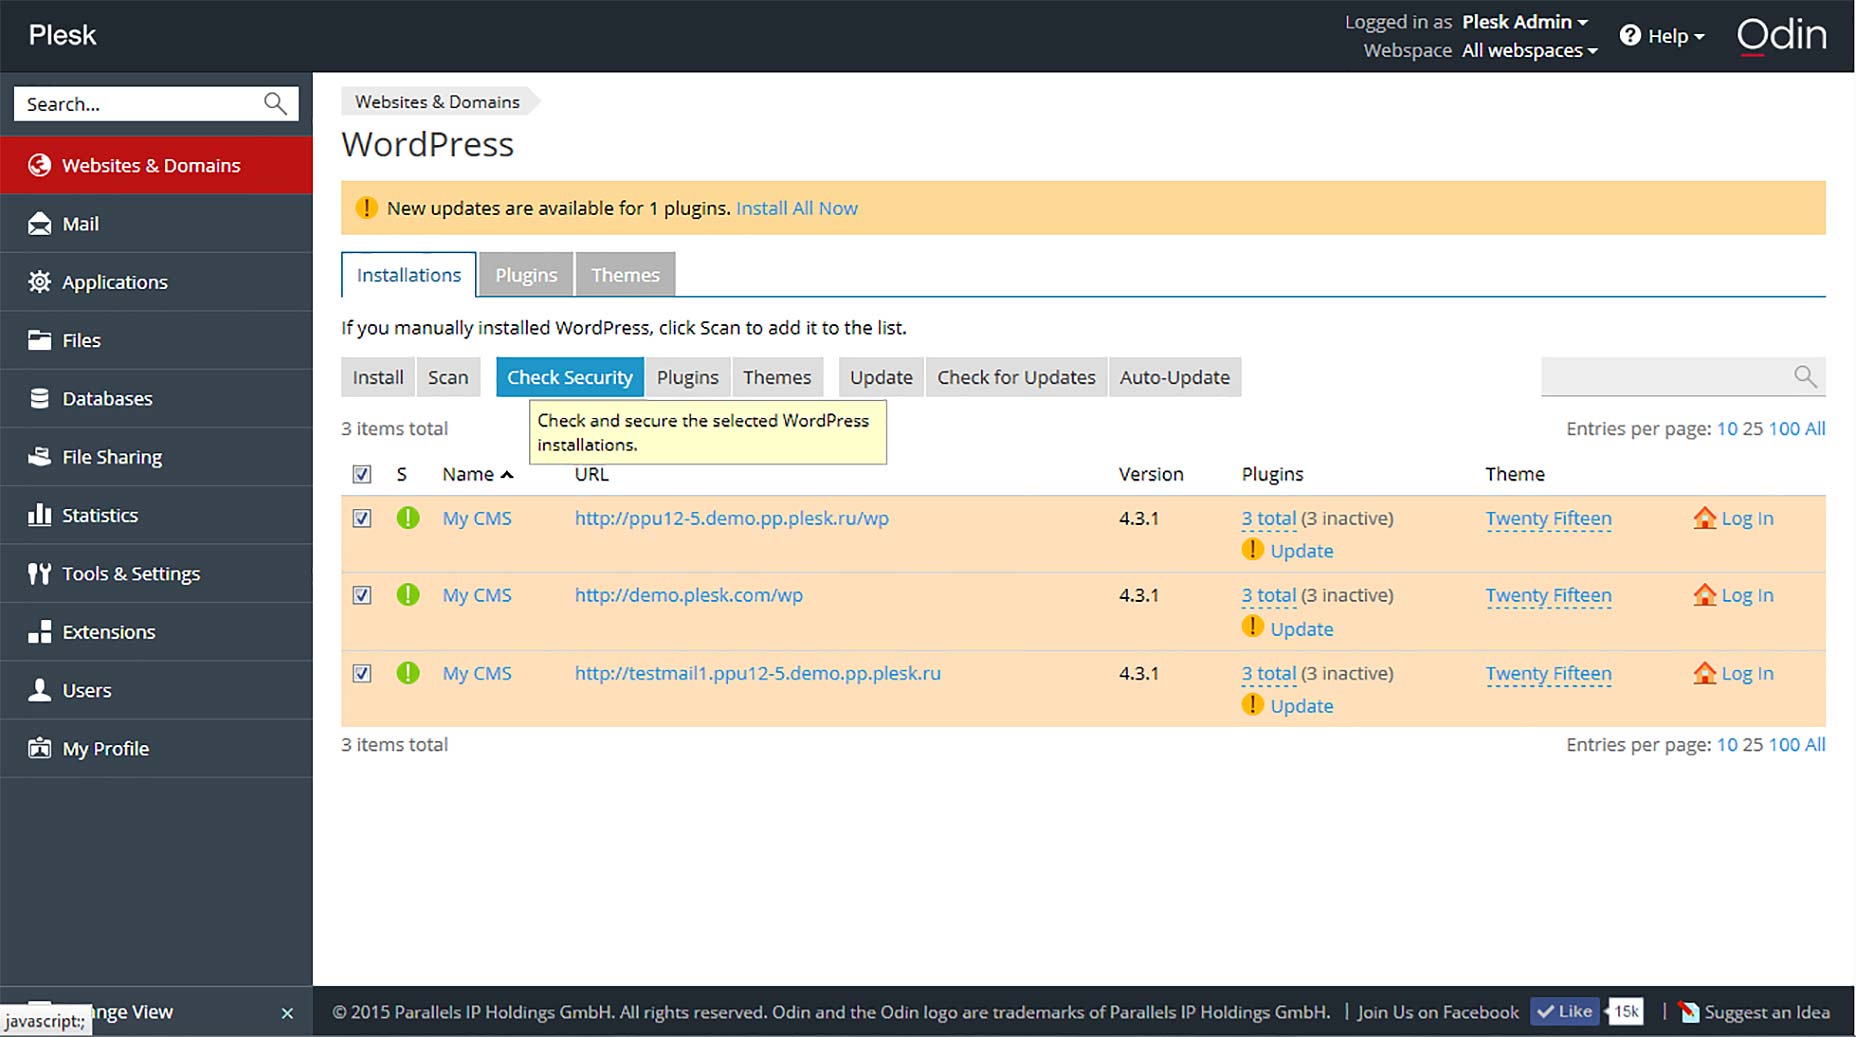The image size is (1856, 1037).
Task: Click the Facebook Like button
Action: (1565, 1012)
